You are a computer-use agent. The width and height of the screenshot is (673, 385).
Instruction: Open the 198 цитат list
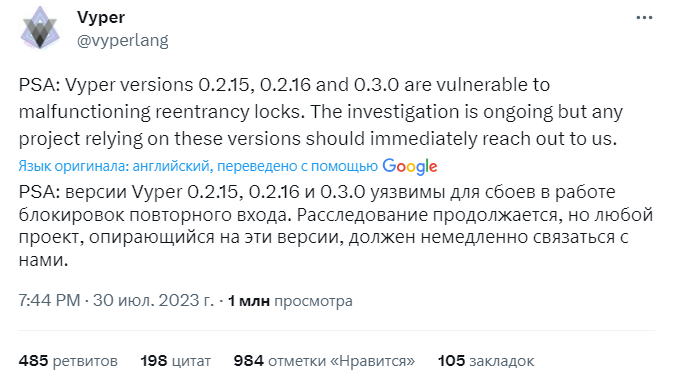point(176,361)
